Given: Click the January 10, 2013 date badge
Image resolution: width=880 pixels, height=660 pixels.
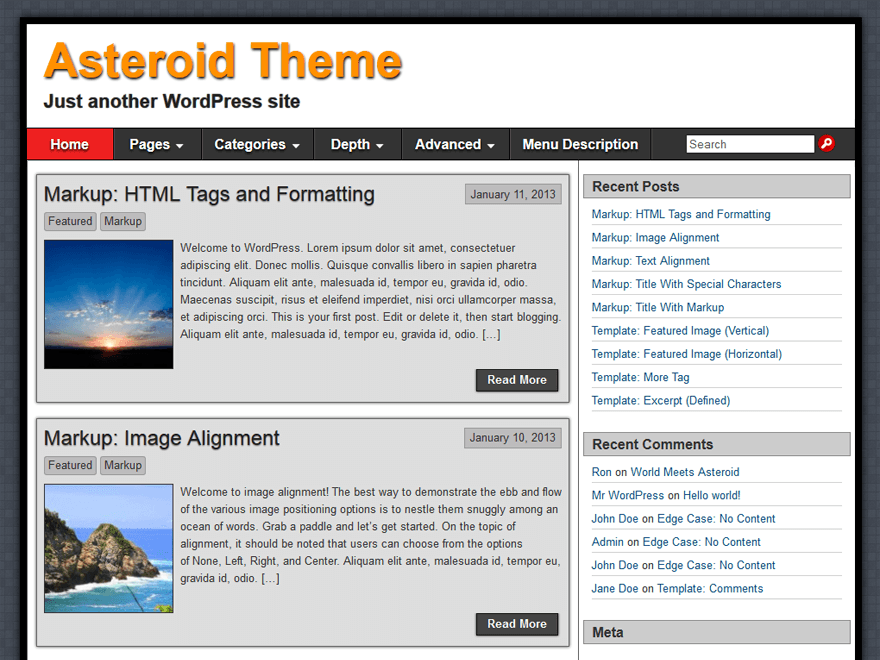Looking at the screenshot, I should 513,438.
